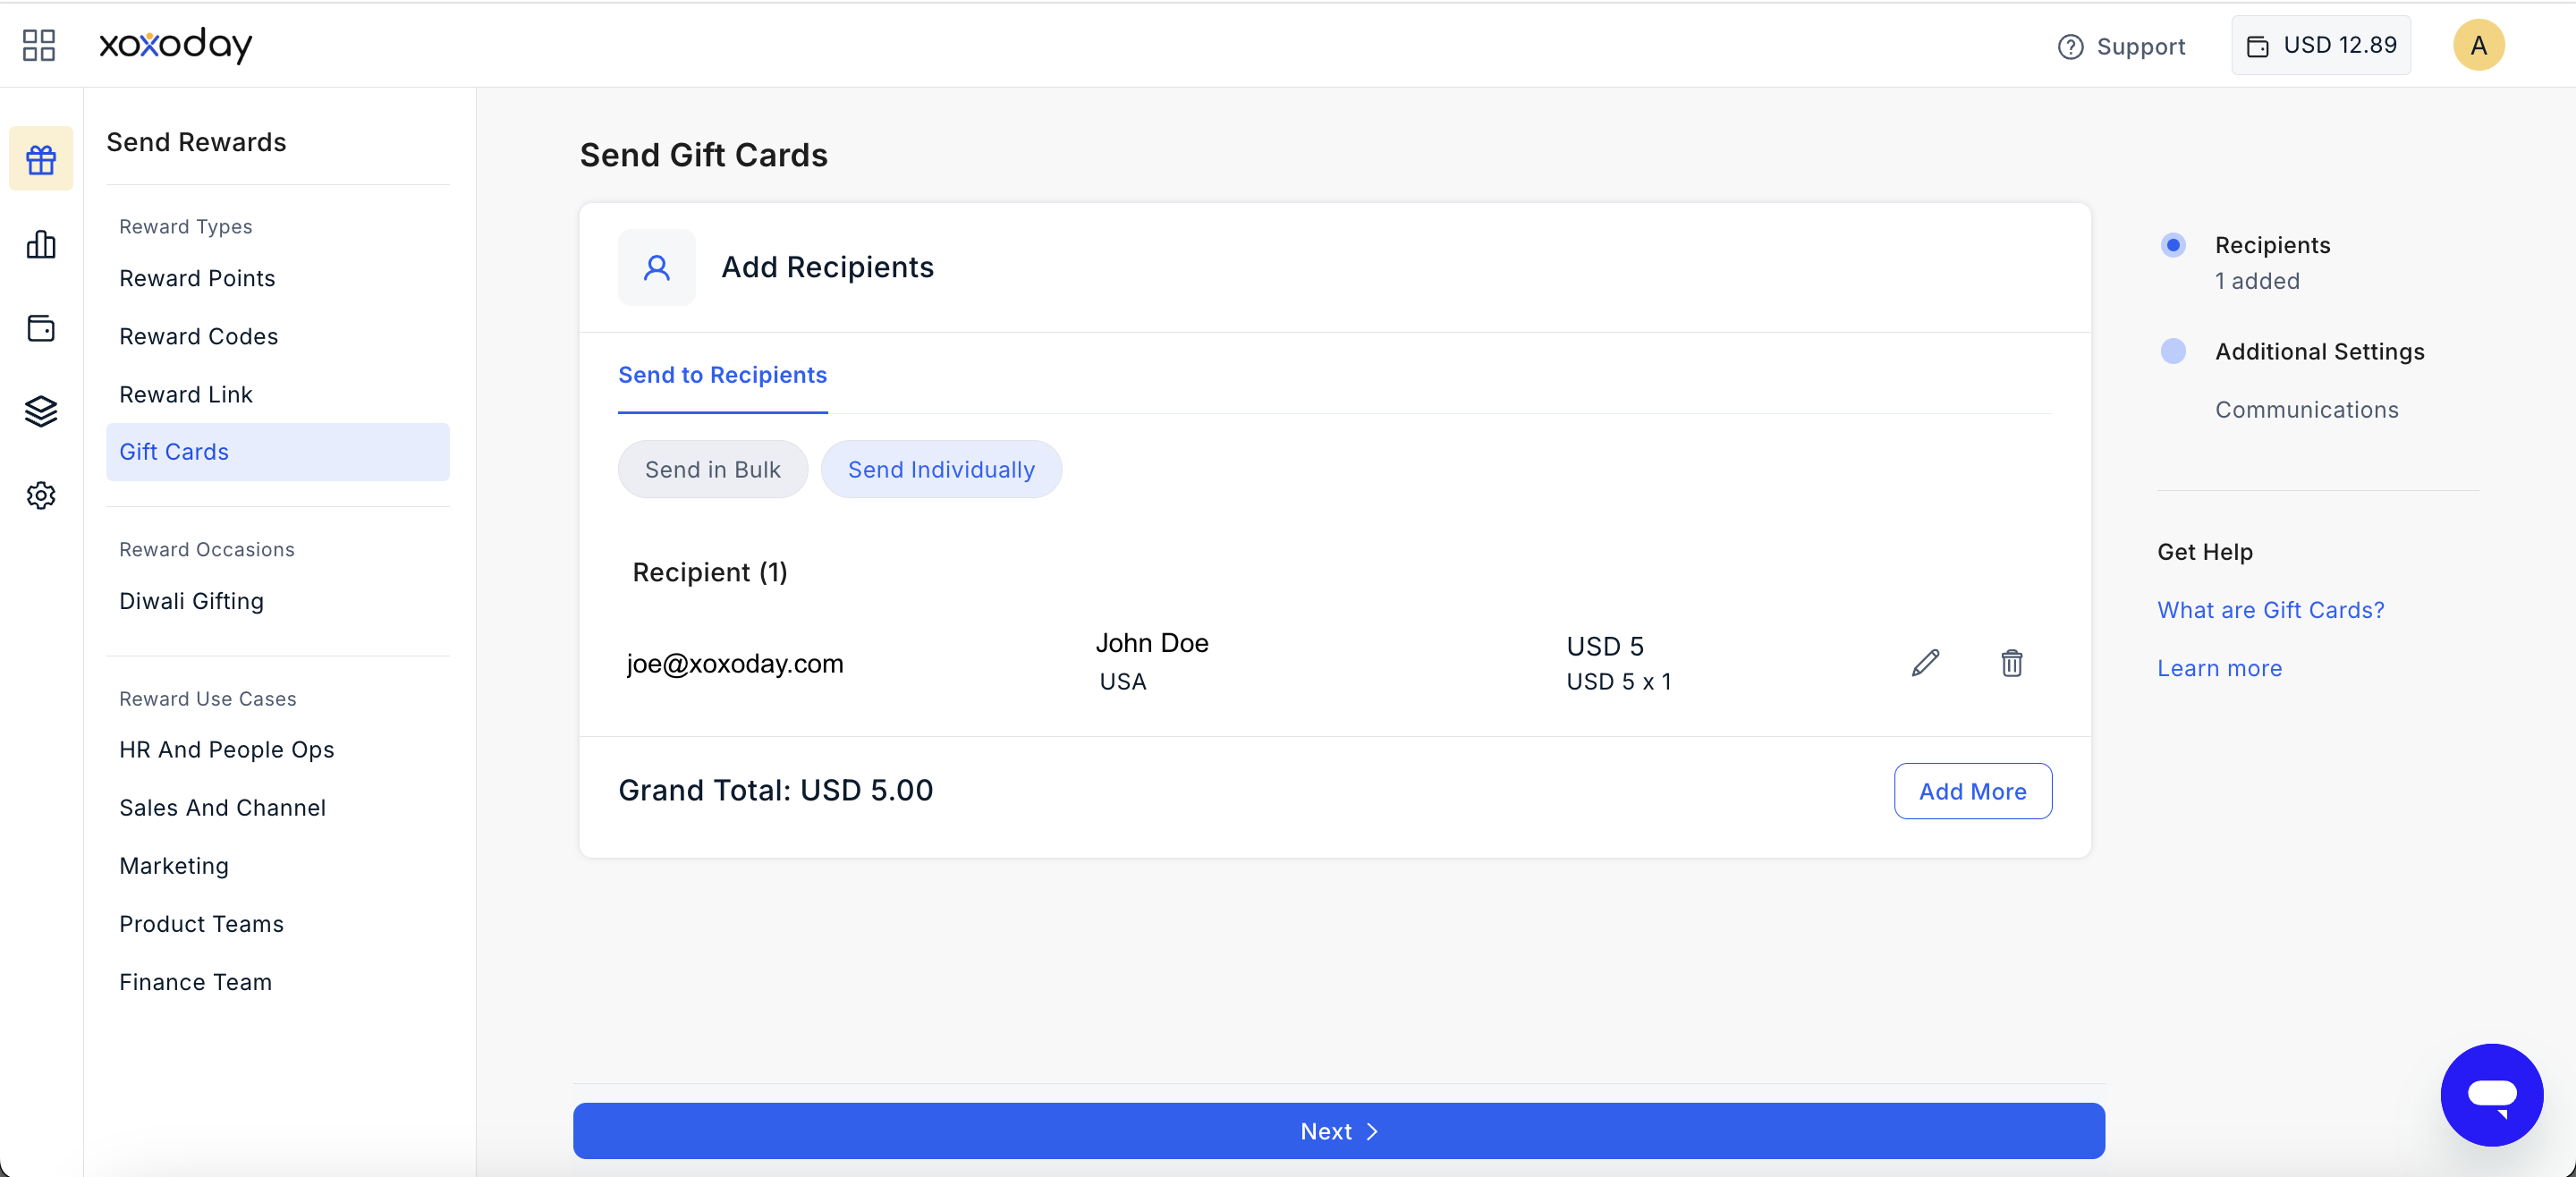Screen dimensions: 2576x1177
Task: Click the USD 5 x 1 amount text
Action: tap(1618, 681)
